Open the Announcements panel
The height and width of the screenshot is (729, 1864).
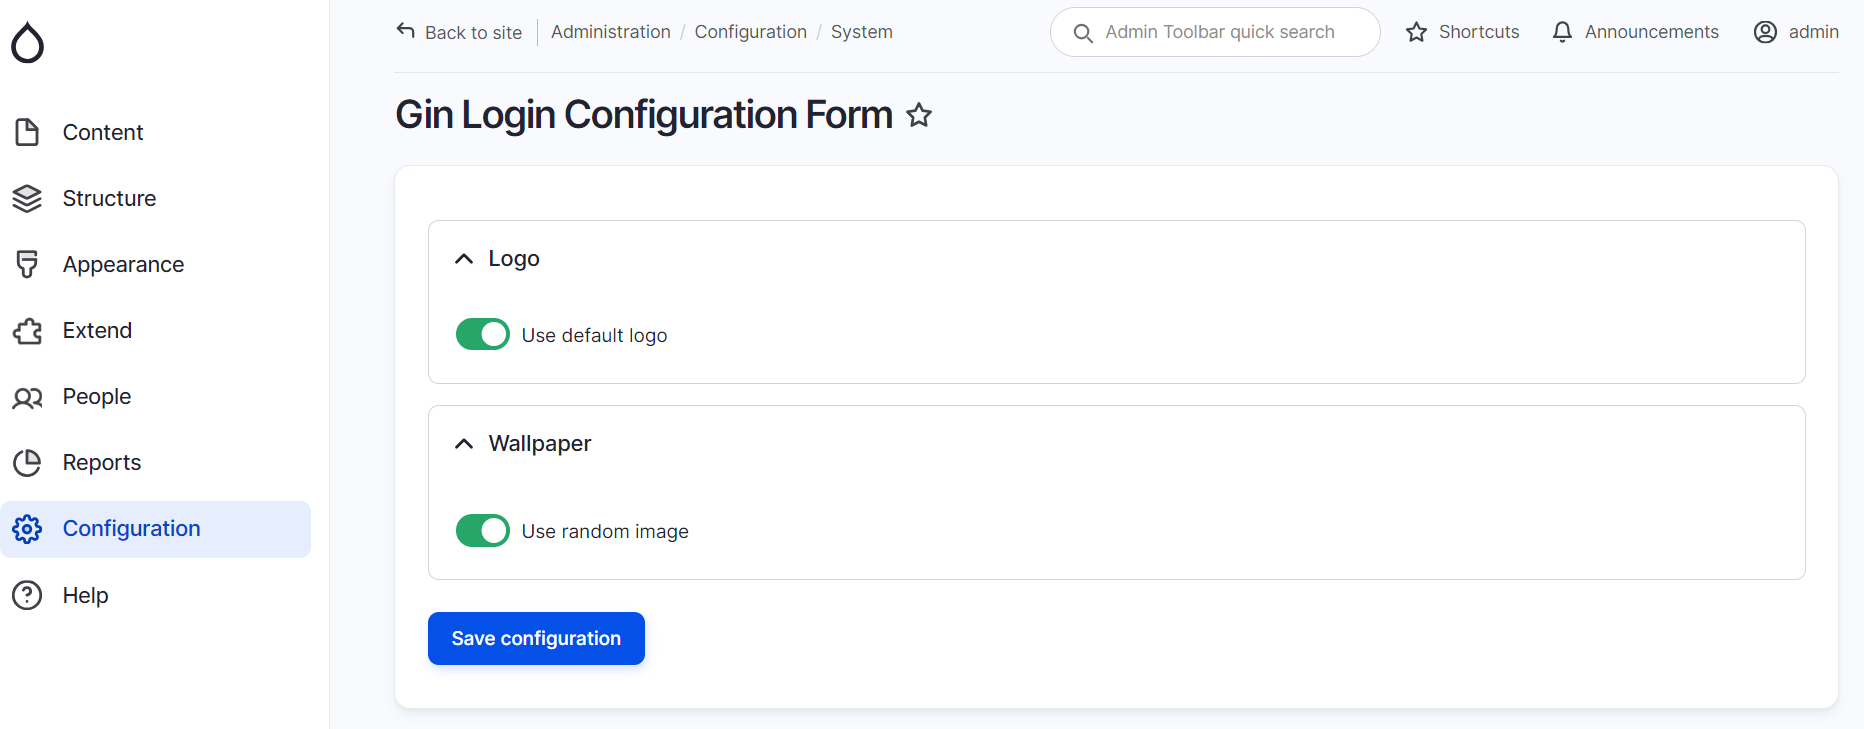coord(1635,32)
